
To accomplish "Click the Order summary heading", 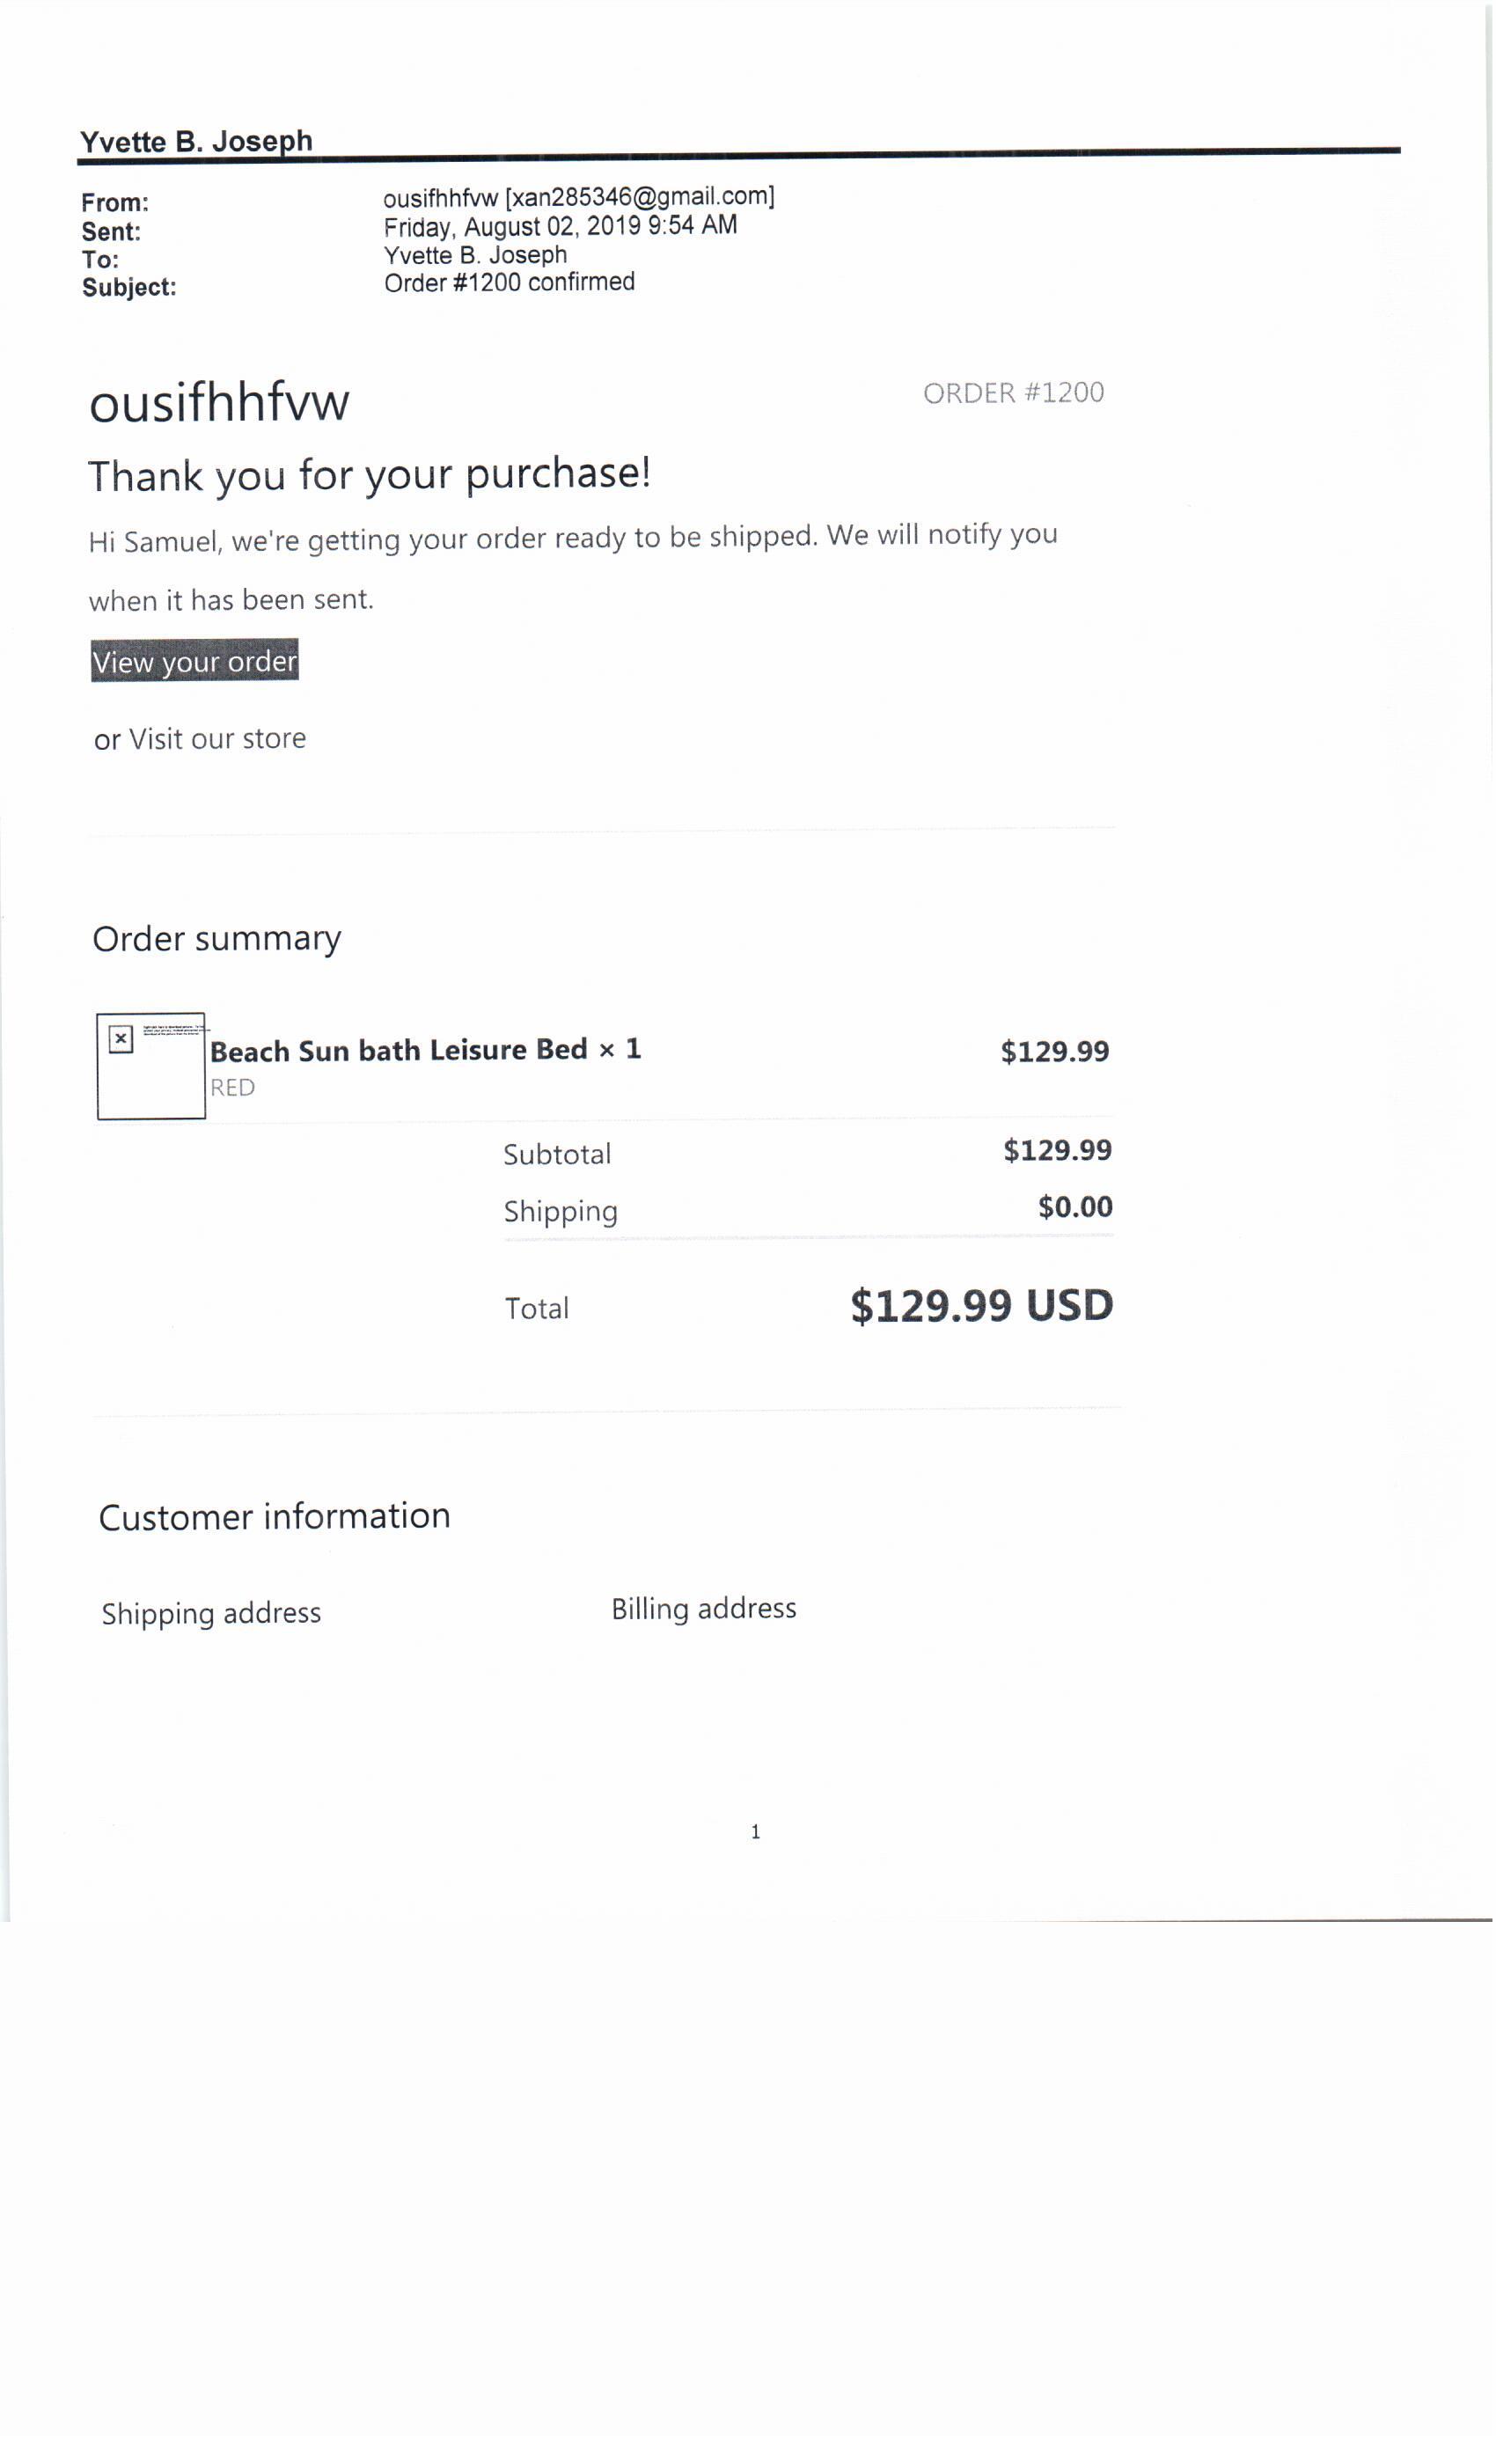I will (x=217, y=939).
